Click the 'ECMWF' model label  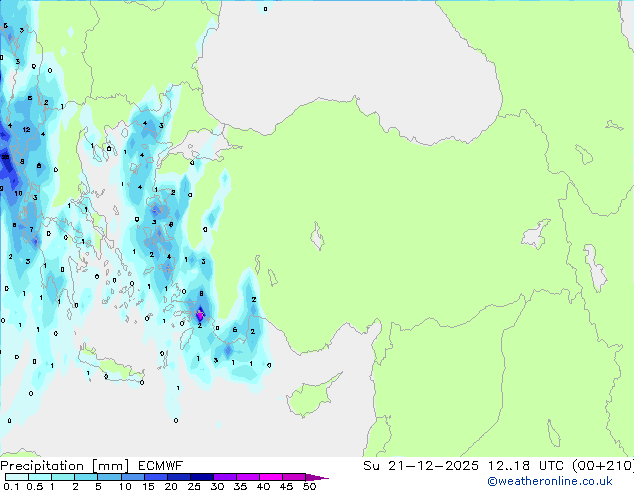click(161, 466)
